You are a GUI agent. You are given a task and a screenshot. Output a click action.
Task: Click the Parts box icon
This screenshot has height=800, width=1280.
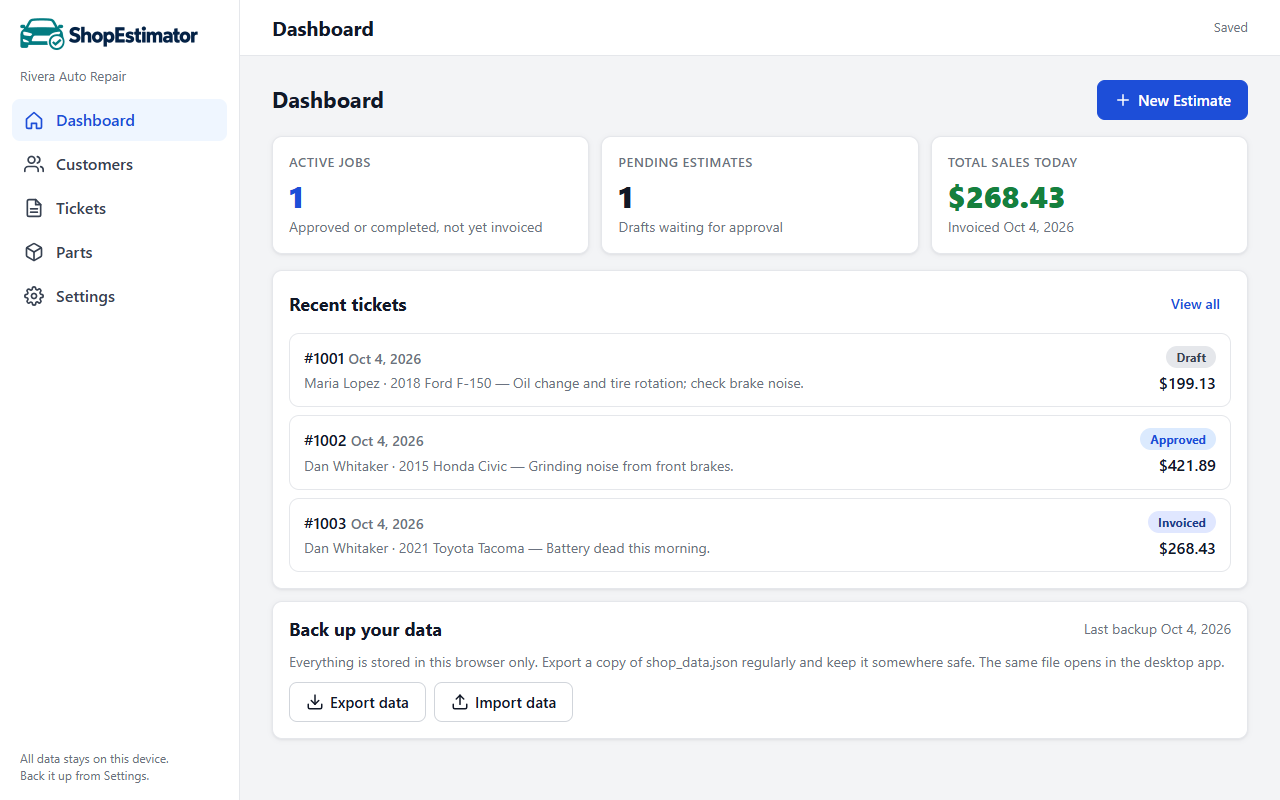tap(34, 253)
